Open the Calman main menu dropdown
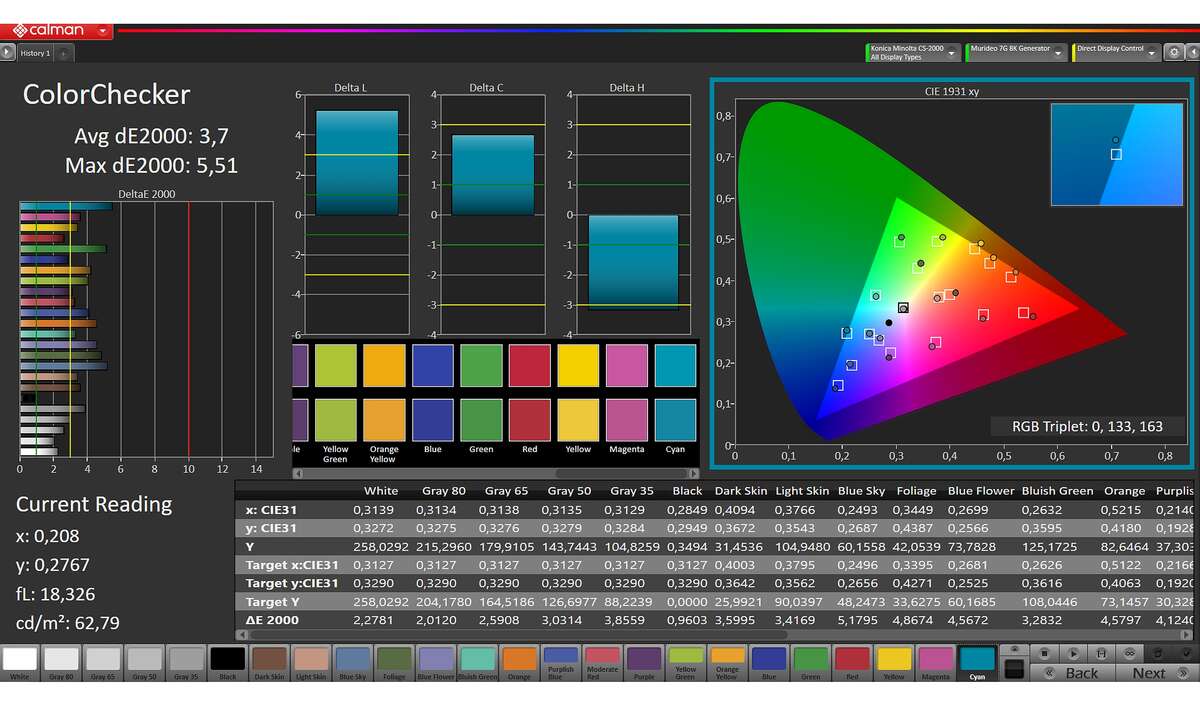The width and height of the screenshot is (1200, 720). pyautogui.click(x=103, y=31)
